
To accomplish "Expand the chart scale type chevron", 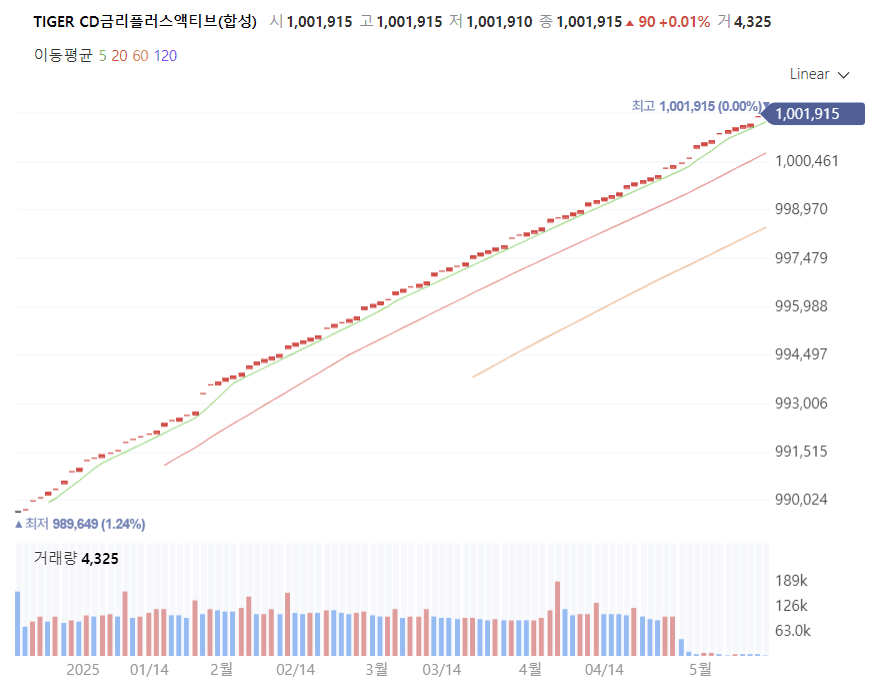I will [843, 74].
